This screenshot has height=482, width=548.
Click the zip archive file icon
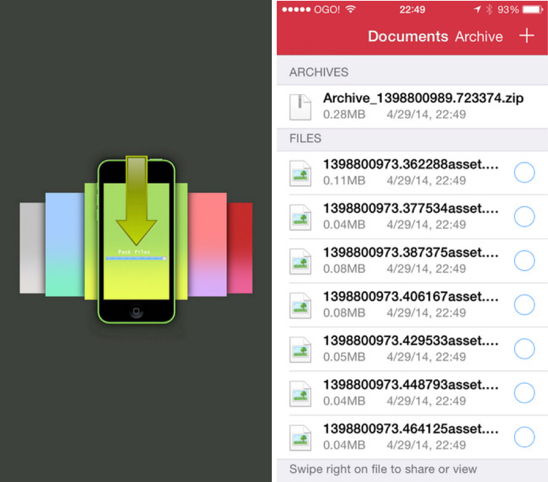click(x=300, y=107)
